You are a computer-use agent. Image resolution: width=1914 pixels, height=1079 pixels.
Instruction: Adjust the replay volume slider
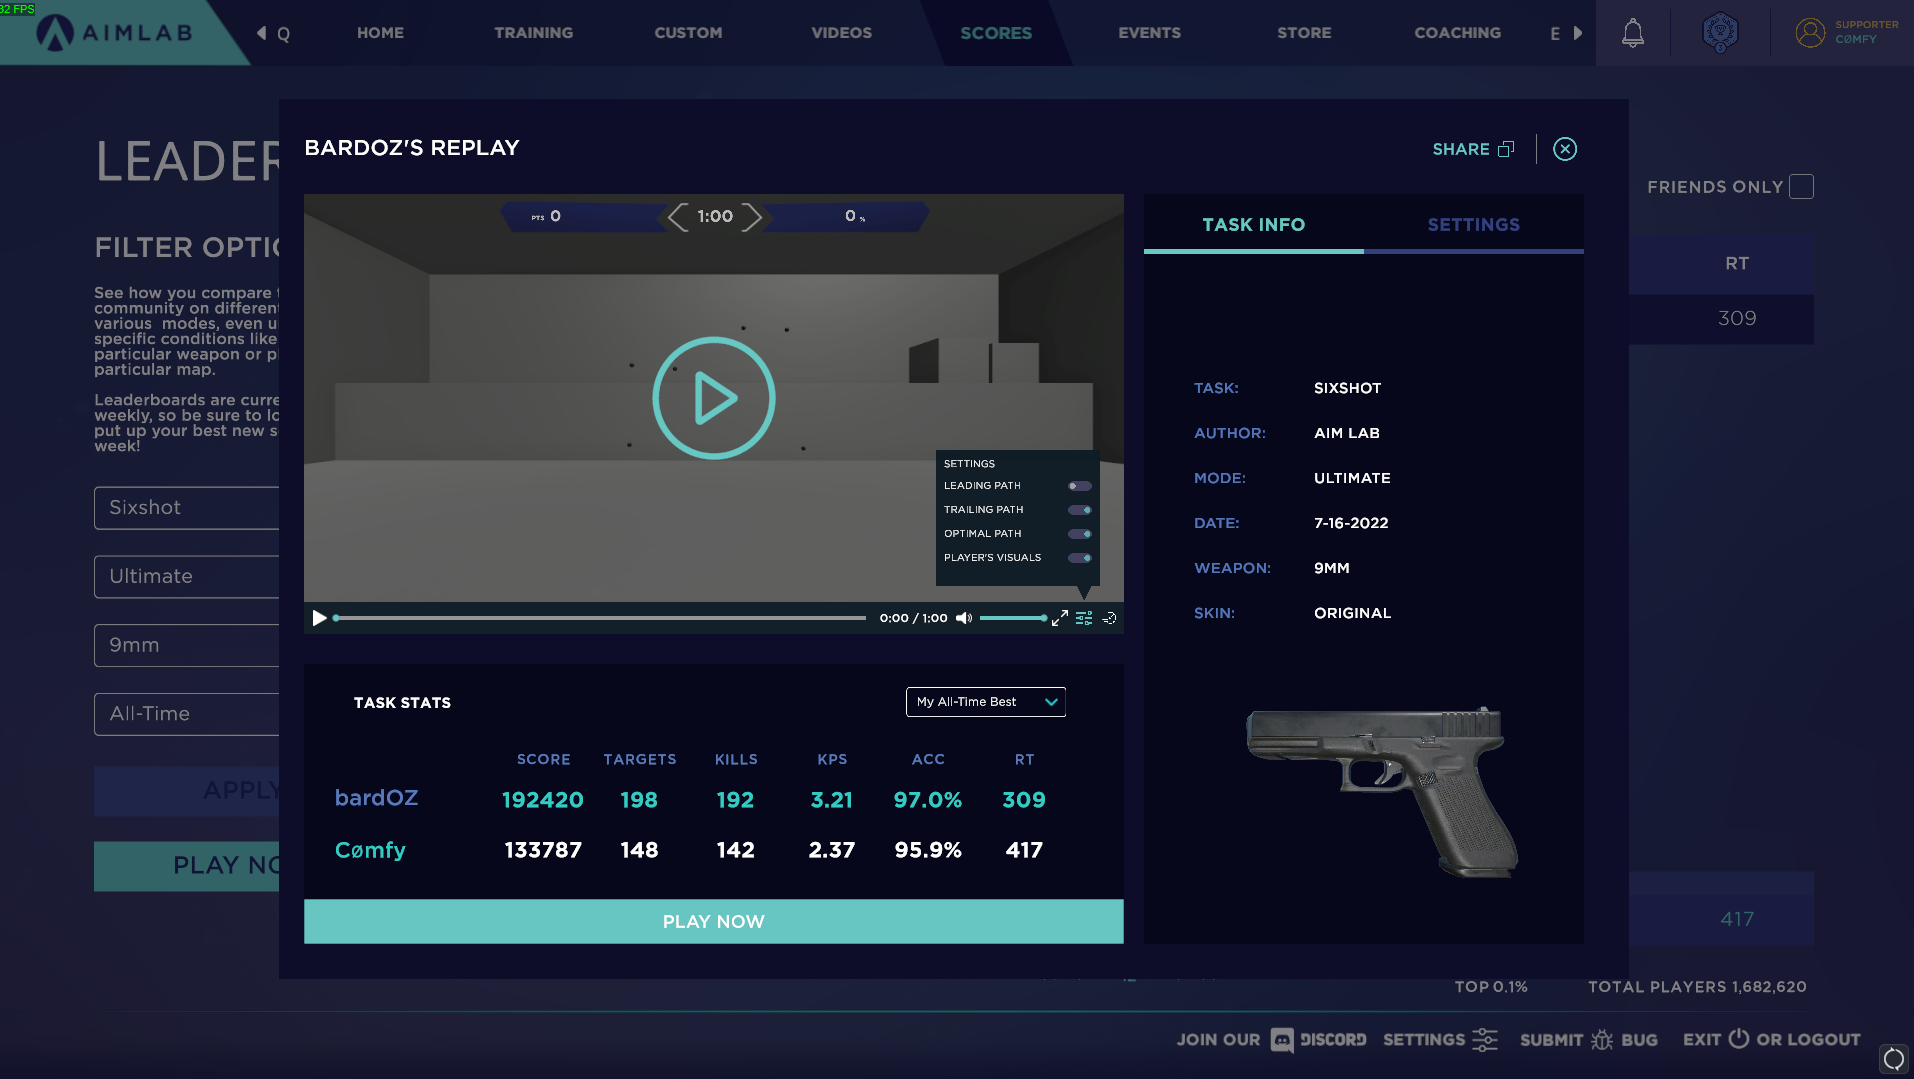[1013, 618]
